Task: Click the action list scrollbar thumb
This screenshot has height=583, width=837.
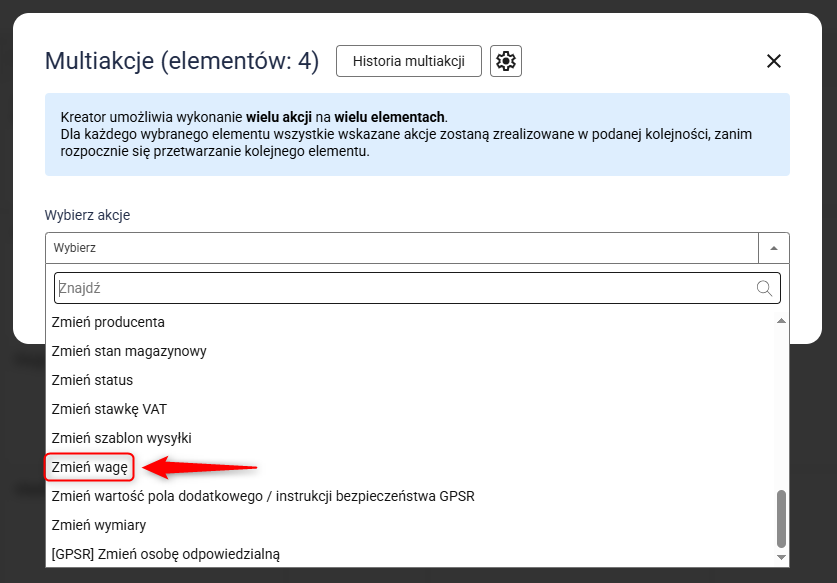Action: (781, 516)
